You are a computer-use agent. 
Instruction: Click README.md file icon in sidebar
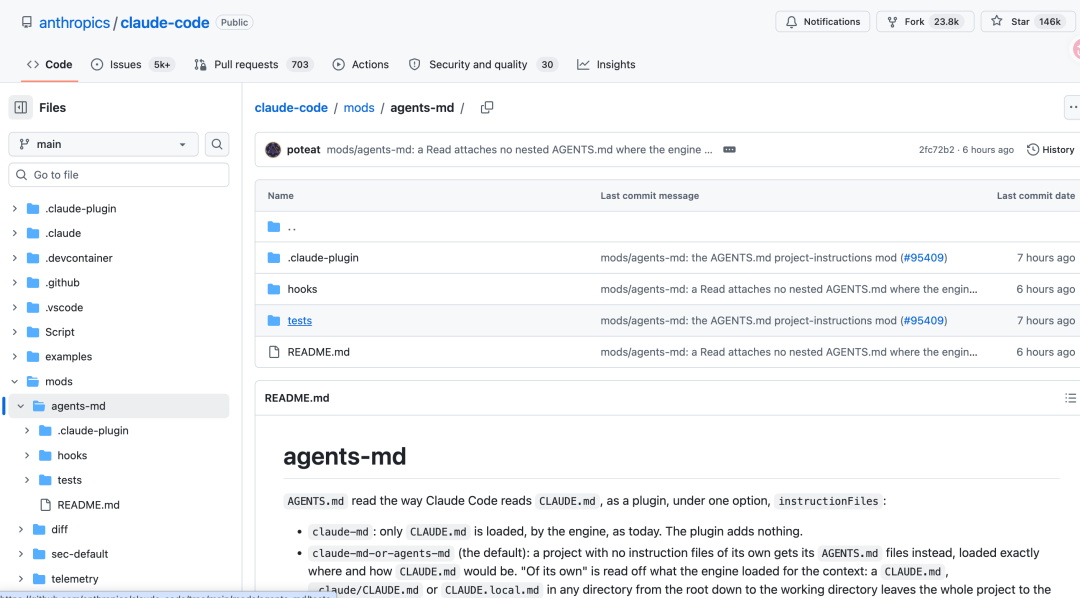point(45,505)
